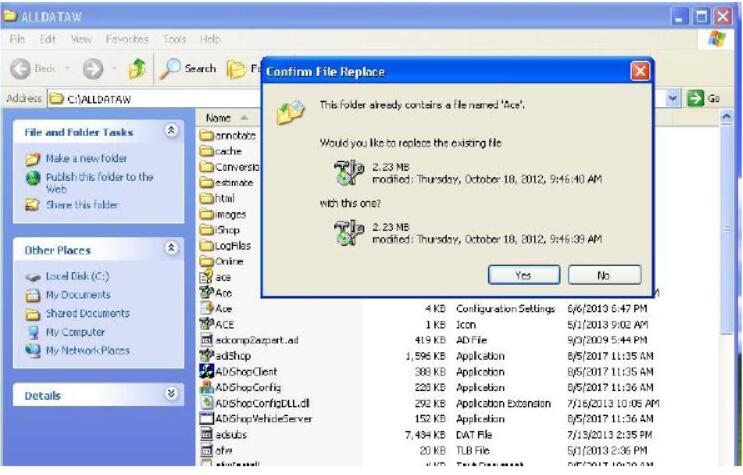
Task: Select the annotate folder
Action: (228, 136)
